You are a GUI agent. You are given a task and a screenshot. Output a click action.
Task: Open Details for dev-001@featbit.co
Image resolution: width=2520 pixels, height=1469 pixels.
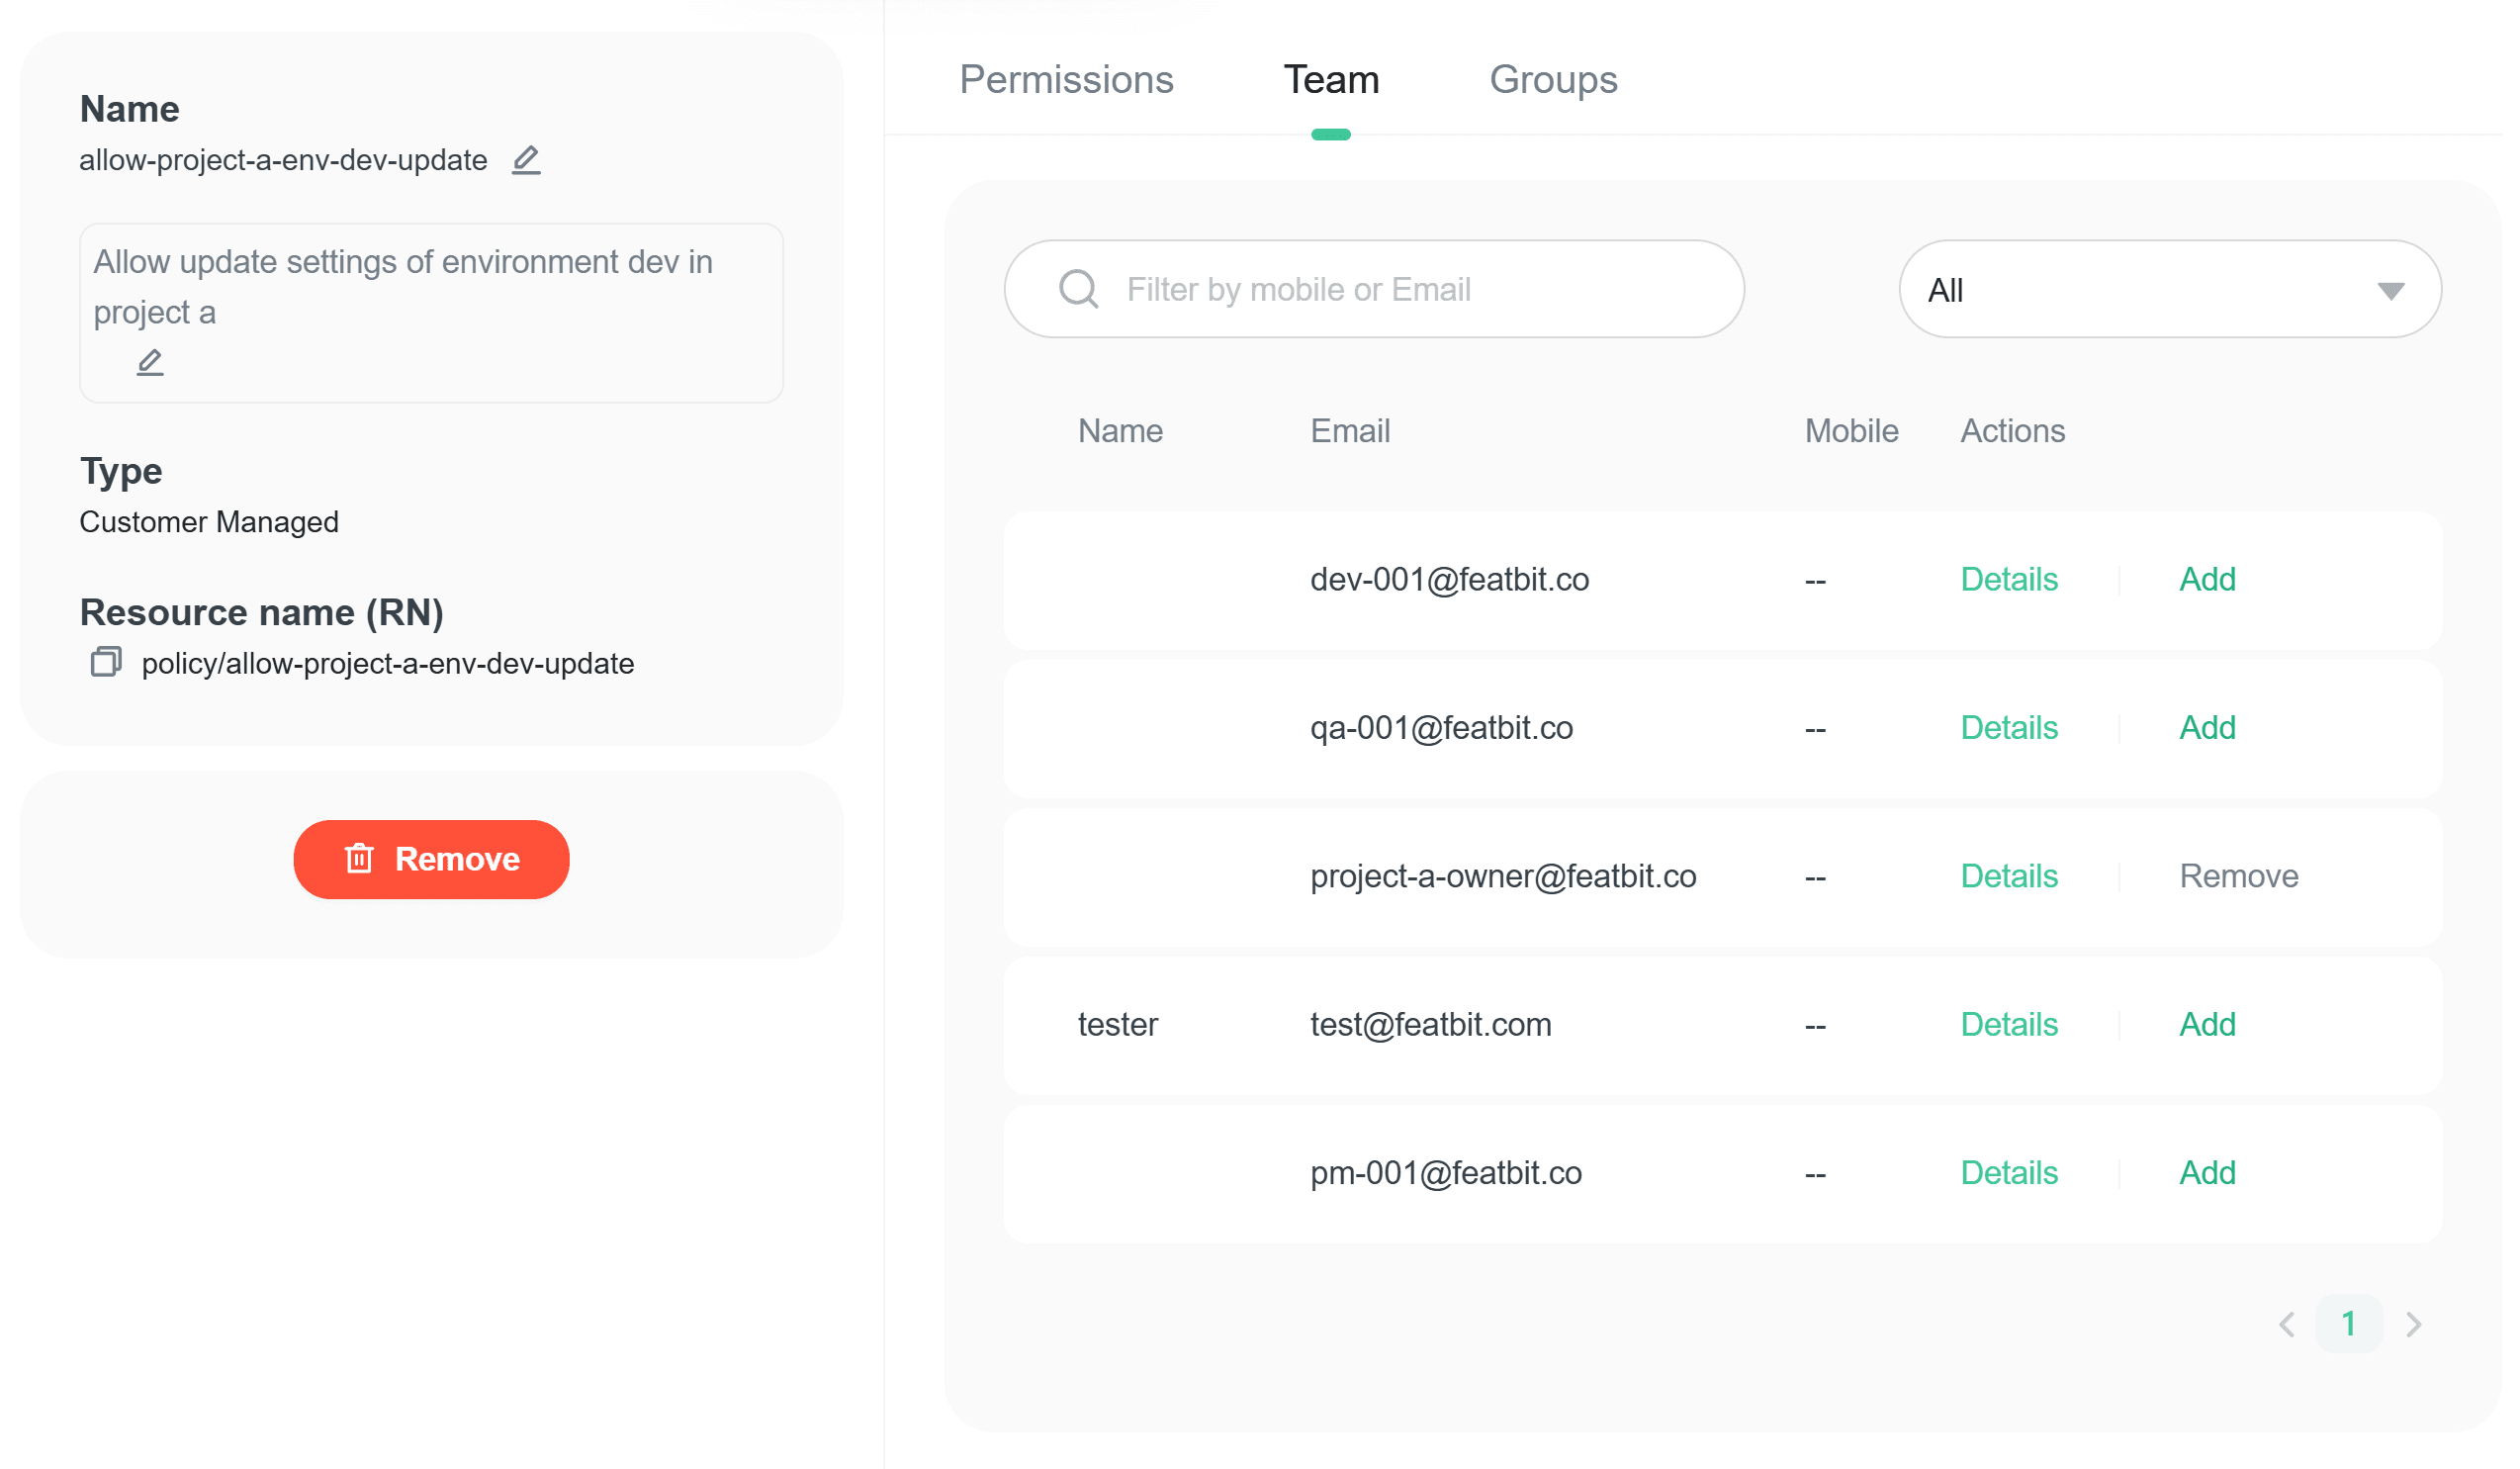[2011, 580]
